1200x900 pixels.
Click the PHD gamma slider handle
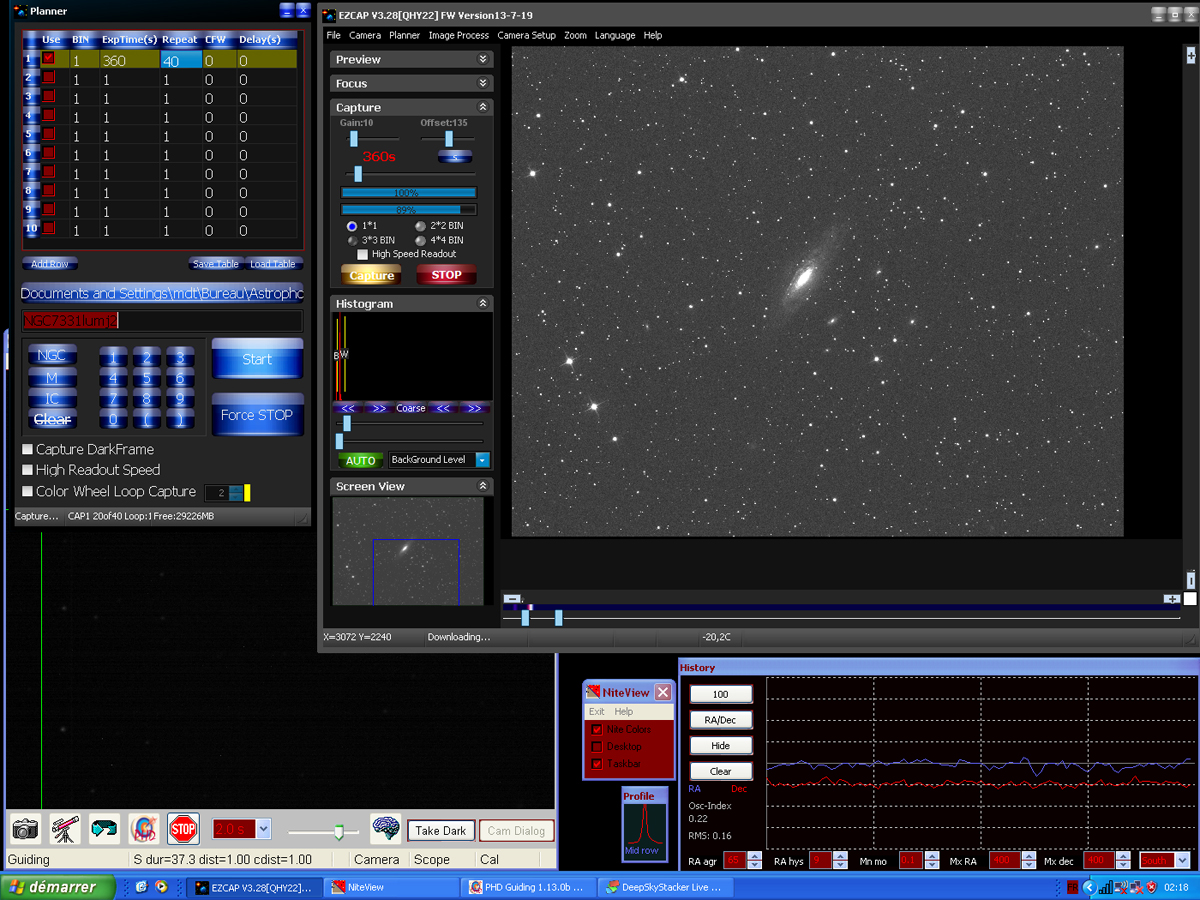(x=340, y=830)
